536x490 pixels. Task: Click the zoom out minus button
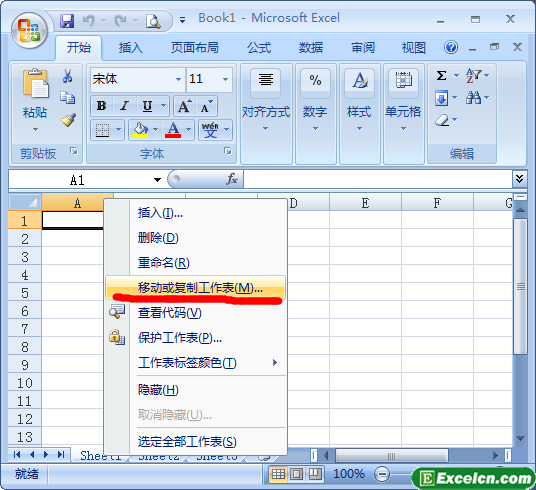point(382,474)
